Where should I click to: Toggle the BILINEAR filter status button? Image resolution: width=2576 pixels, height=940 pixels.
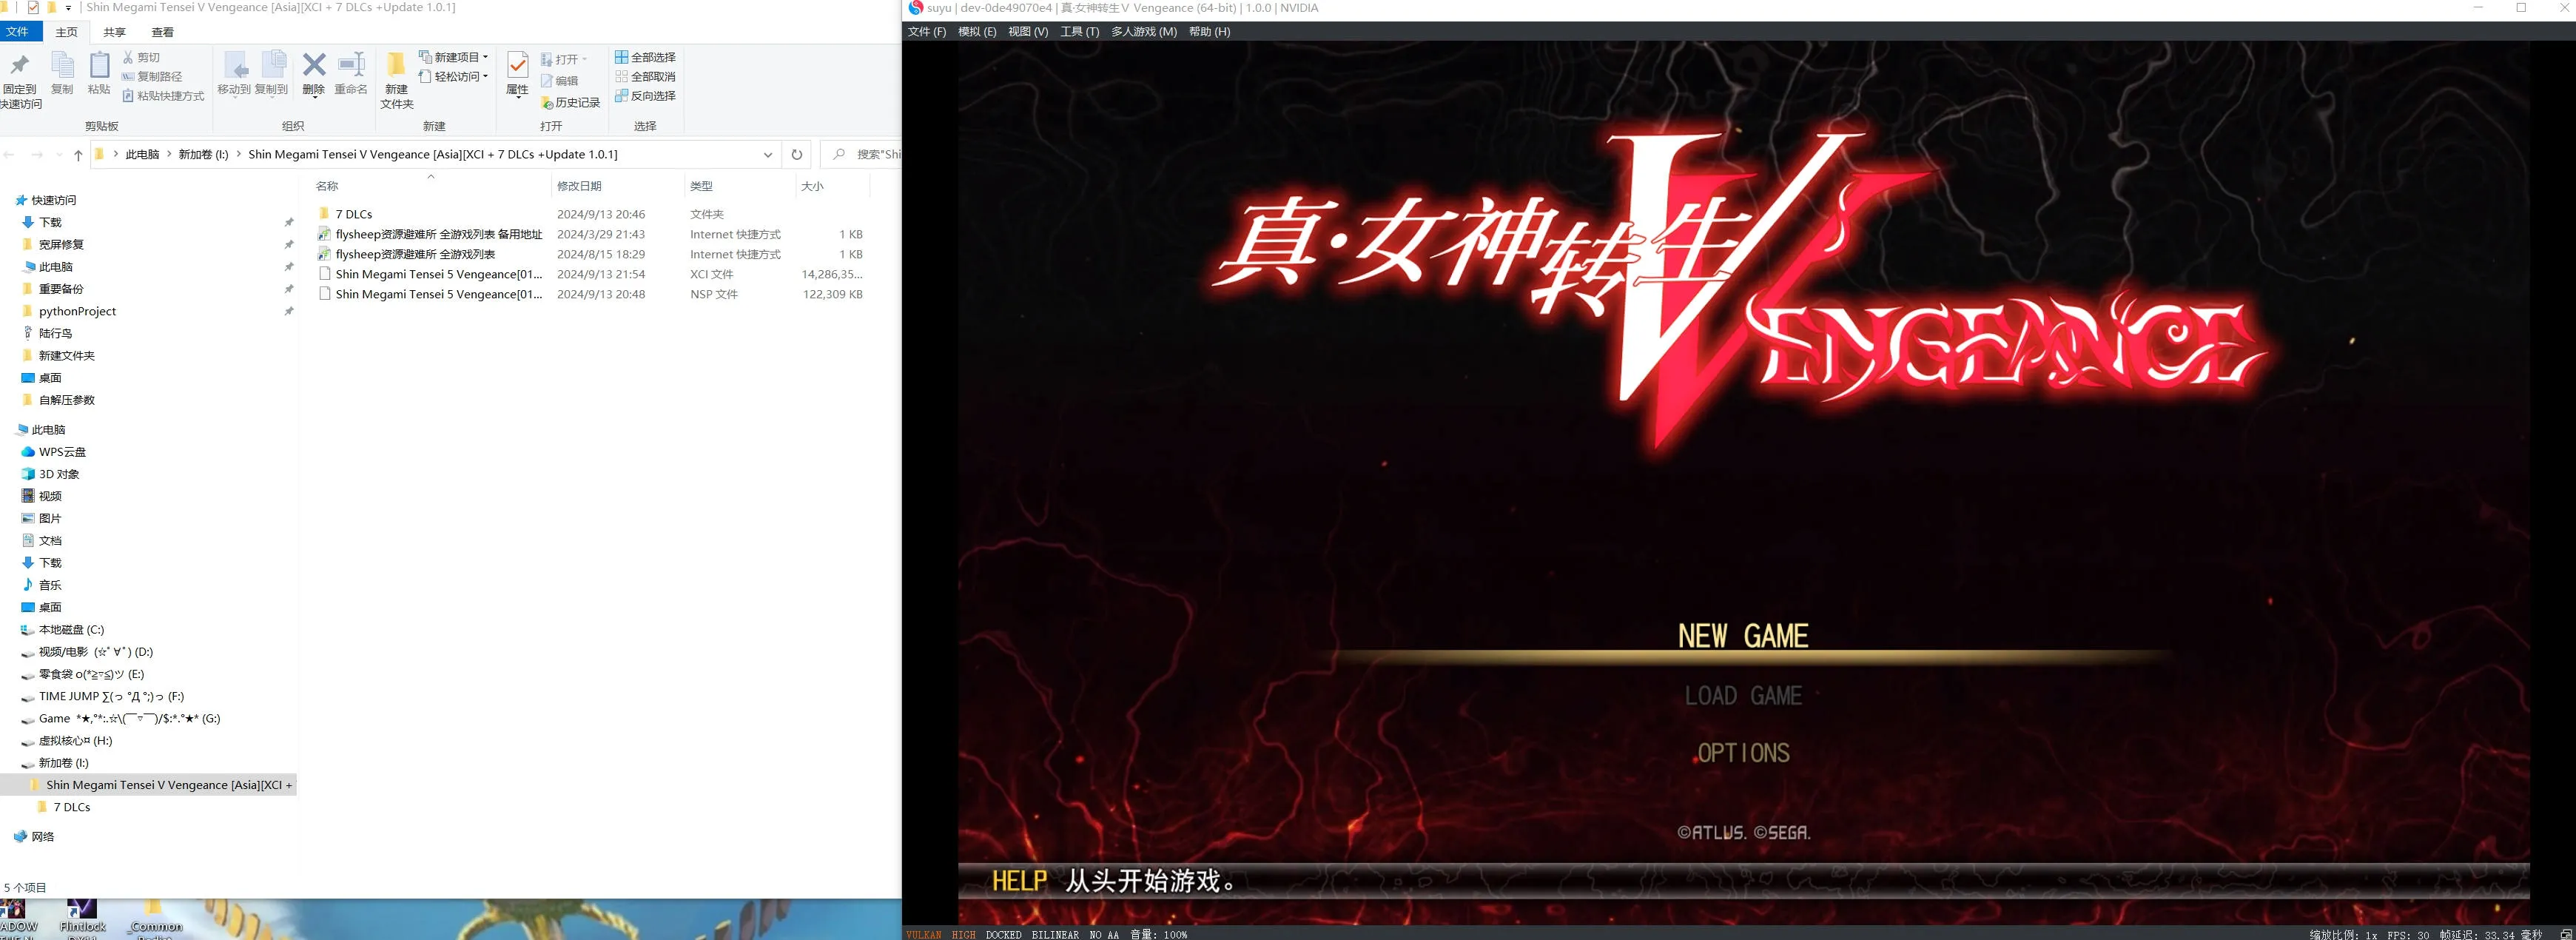1055,934
